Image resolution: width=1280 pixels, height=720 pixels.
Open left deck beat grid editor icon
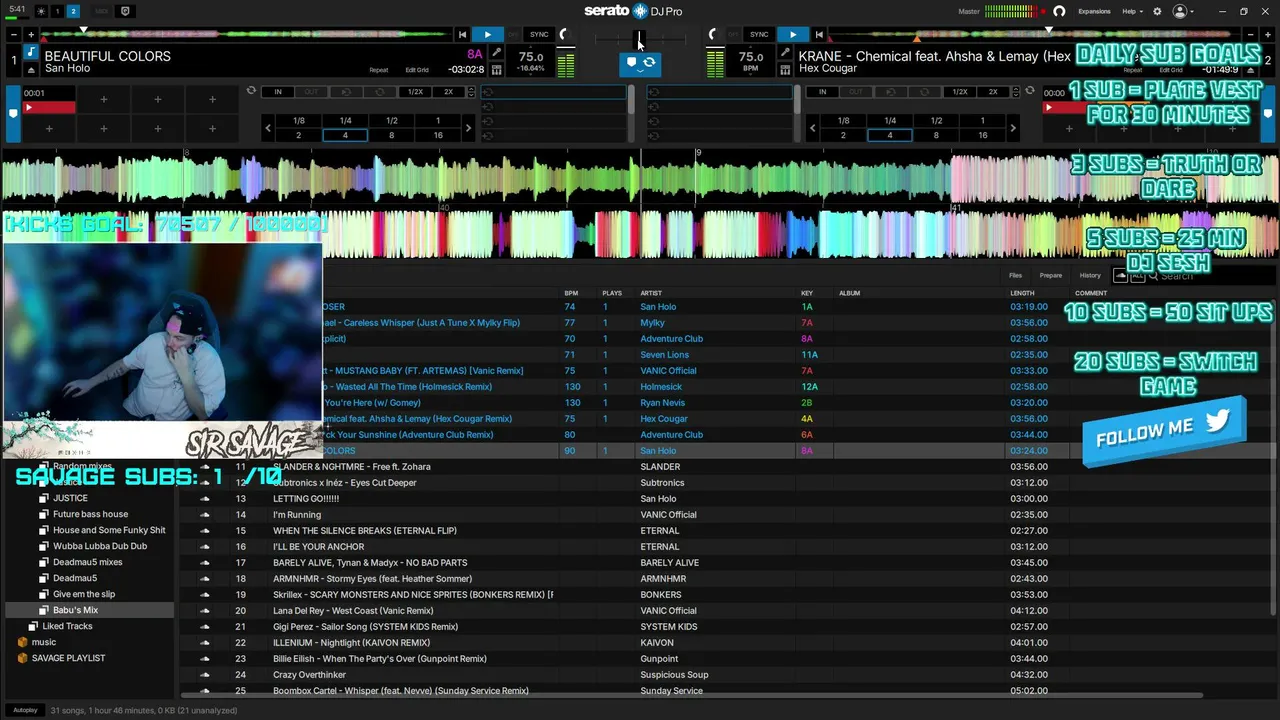pos(497,53)
